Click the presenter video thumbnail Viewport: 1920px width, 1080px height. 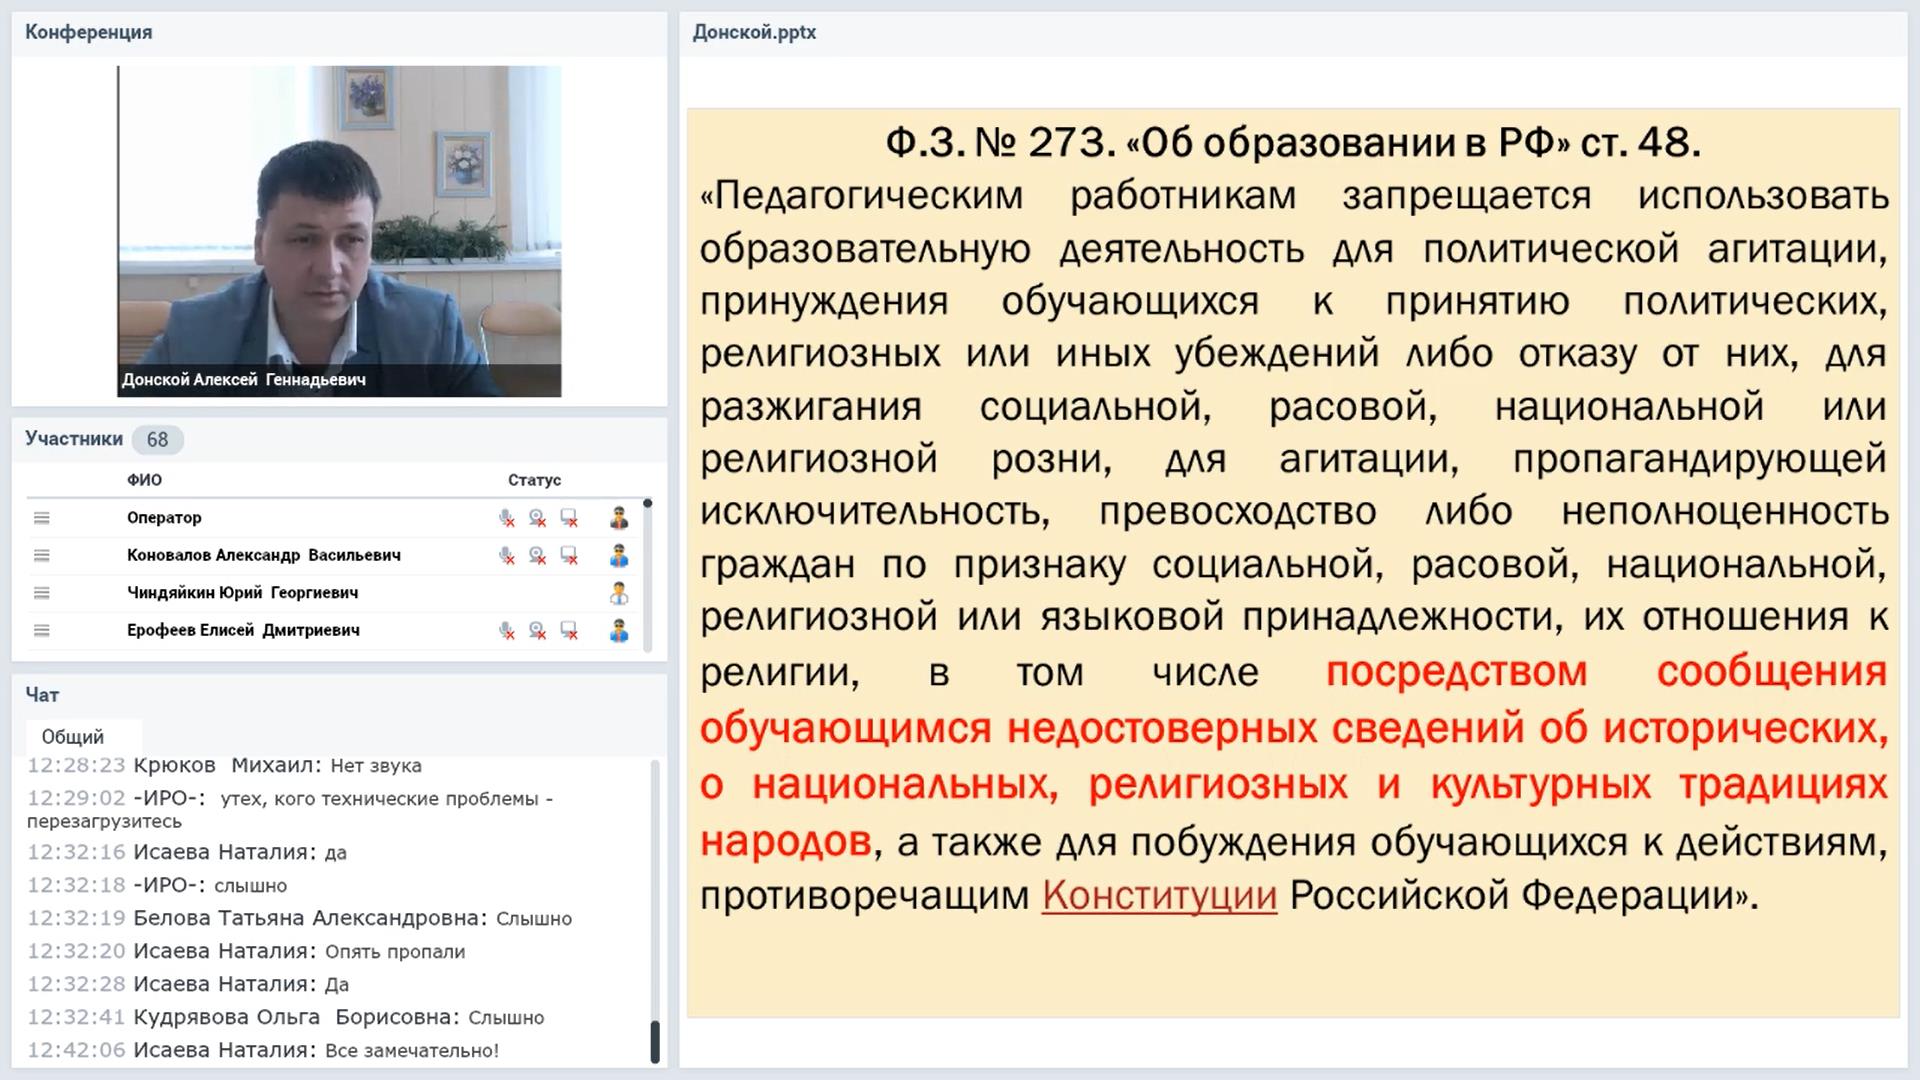pyautogui.click(x=339, y=231)
